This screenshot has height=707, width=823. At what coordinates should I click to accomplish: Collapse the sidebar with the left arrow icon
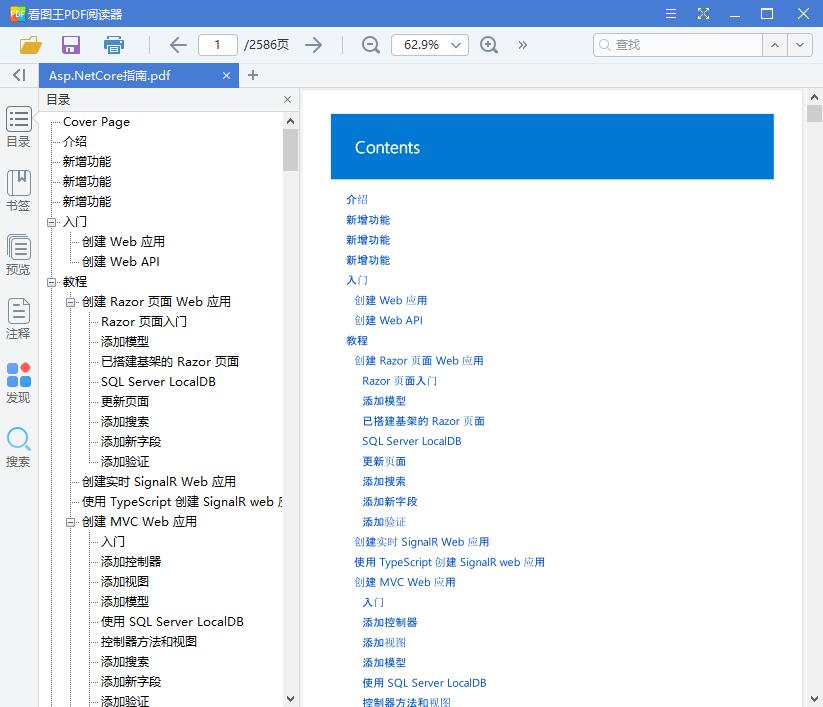[x=19, y=75]
